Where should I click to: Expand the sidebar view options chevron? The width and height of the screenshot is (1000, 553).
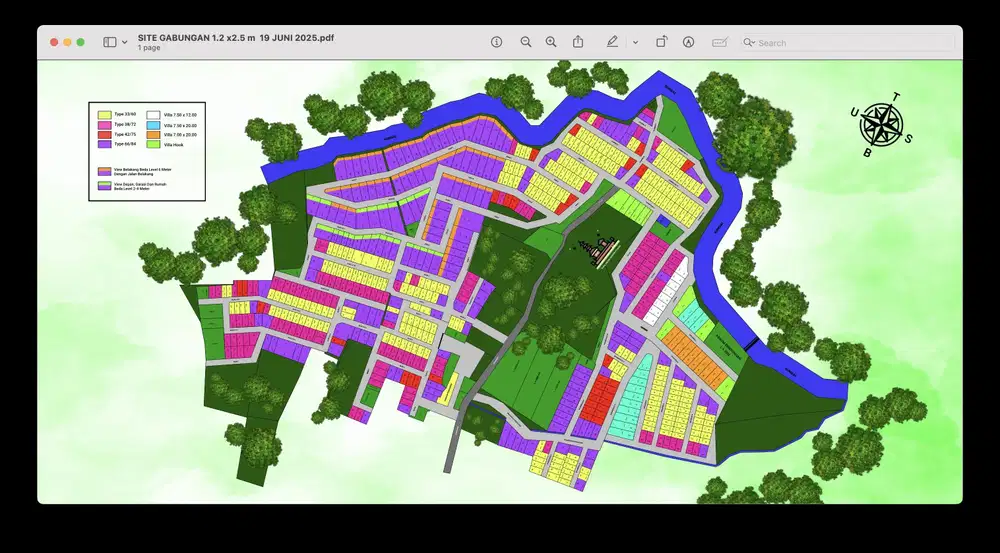125,42
